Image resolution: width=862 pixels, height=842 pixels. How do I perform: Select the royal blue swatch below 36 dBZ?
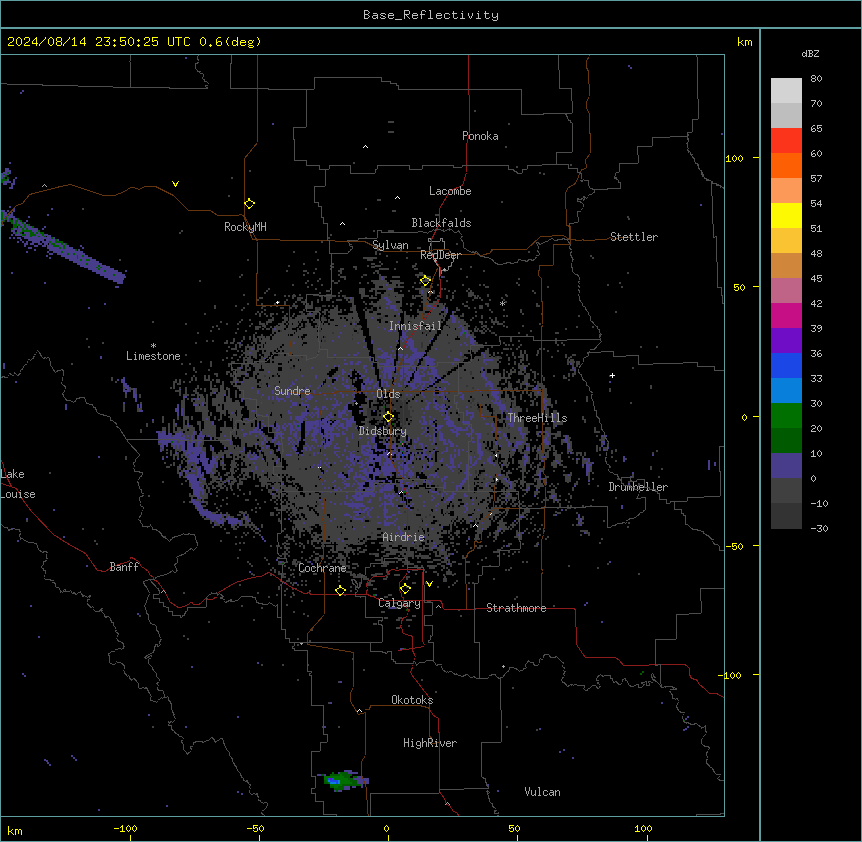point(786,365)
